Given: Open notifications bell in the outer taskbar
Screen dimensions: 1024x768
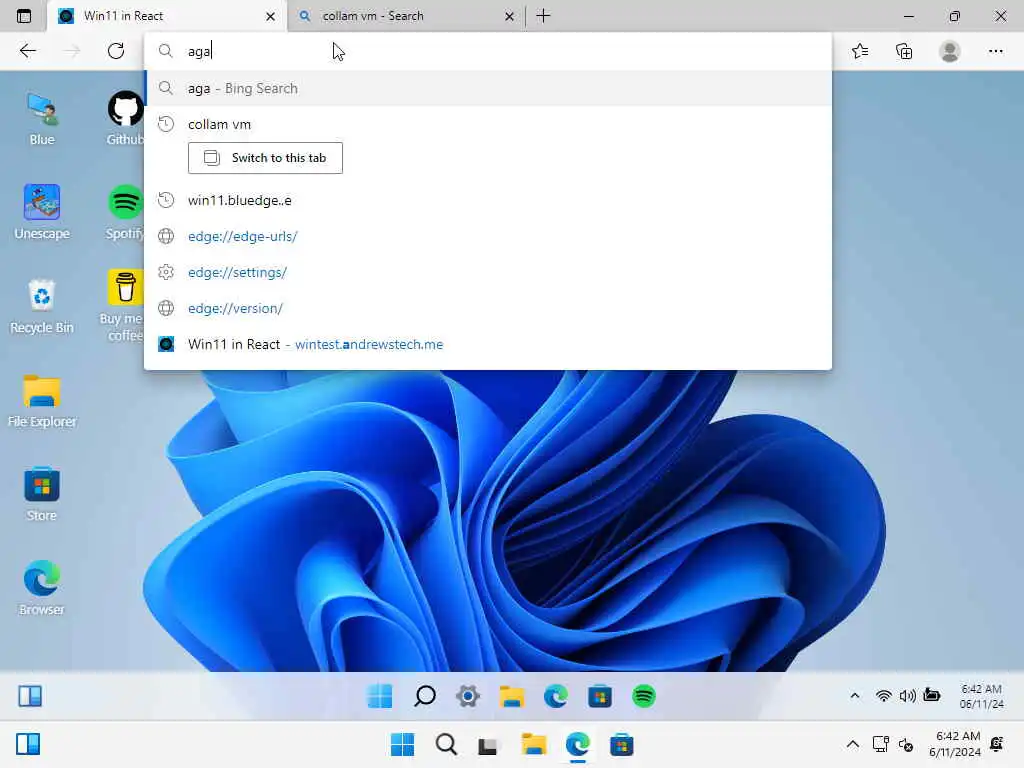Looking at the screenshot, I should click(x=997, y=744).
